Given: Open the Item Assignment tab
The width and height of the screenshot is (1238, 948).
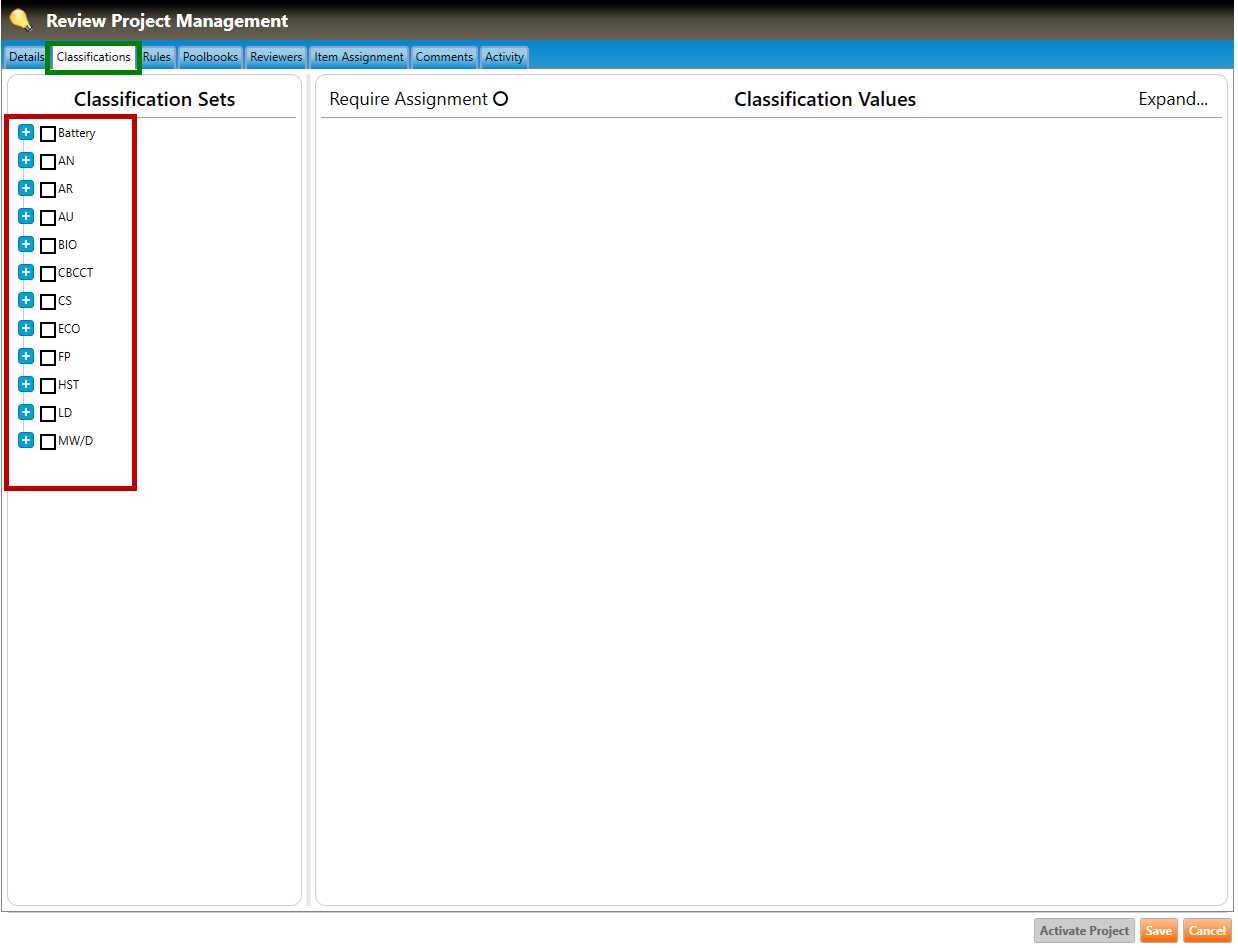Looking at the screenshot, I should tap(359, 57).
